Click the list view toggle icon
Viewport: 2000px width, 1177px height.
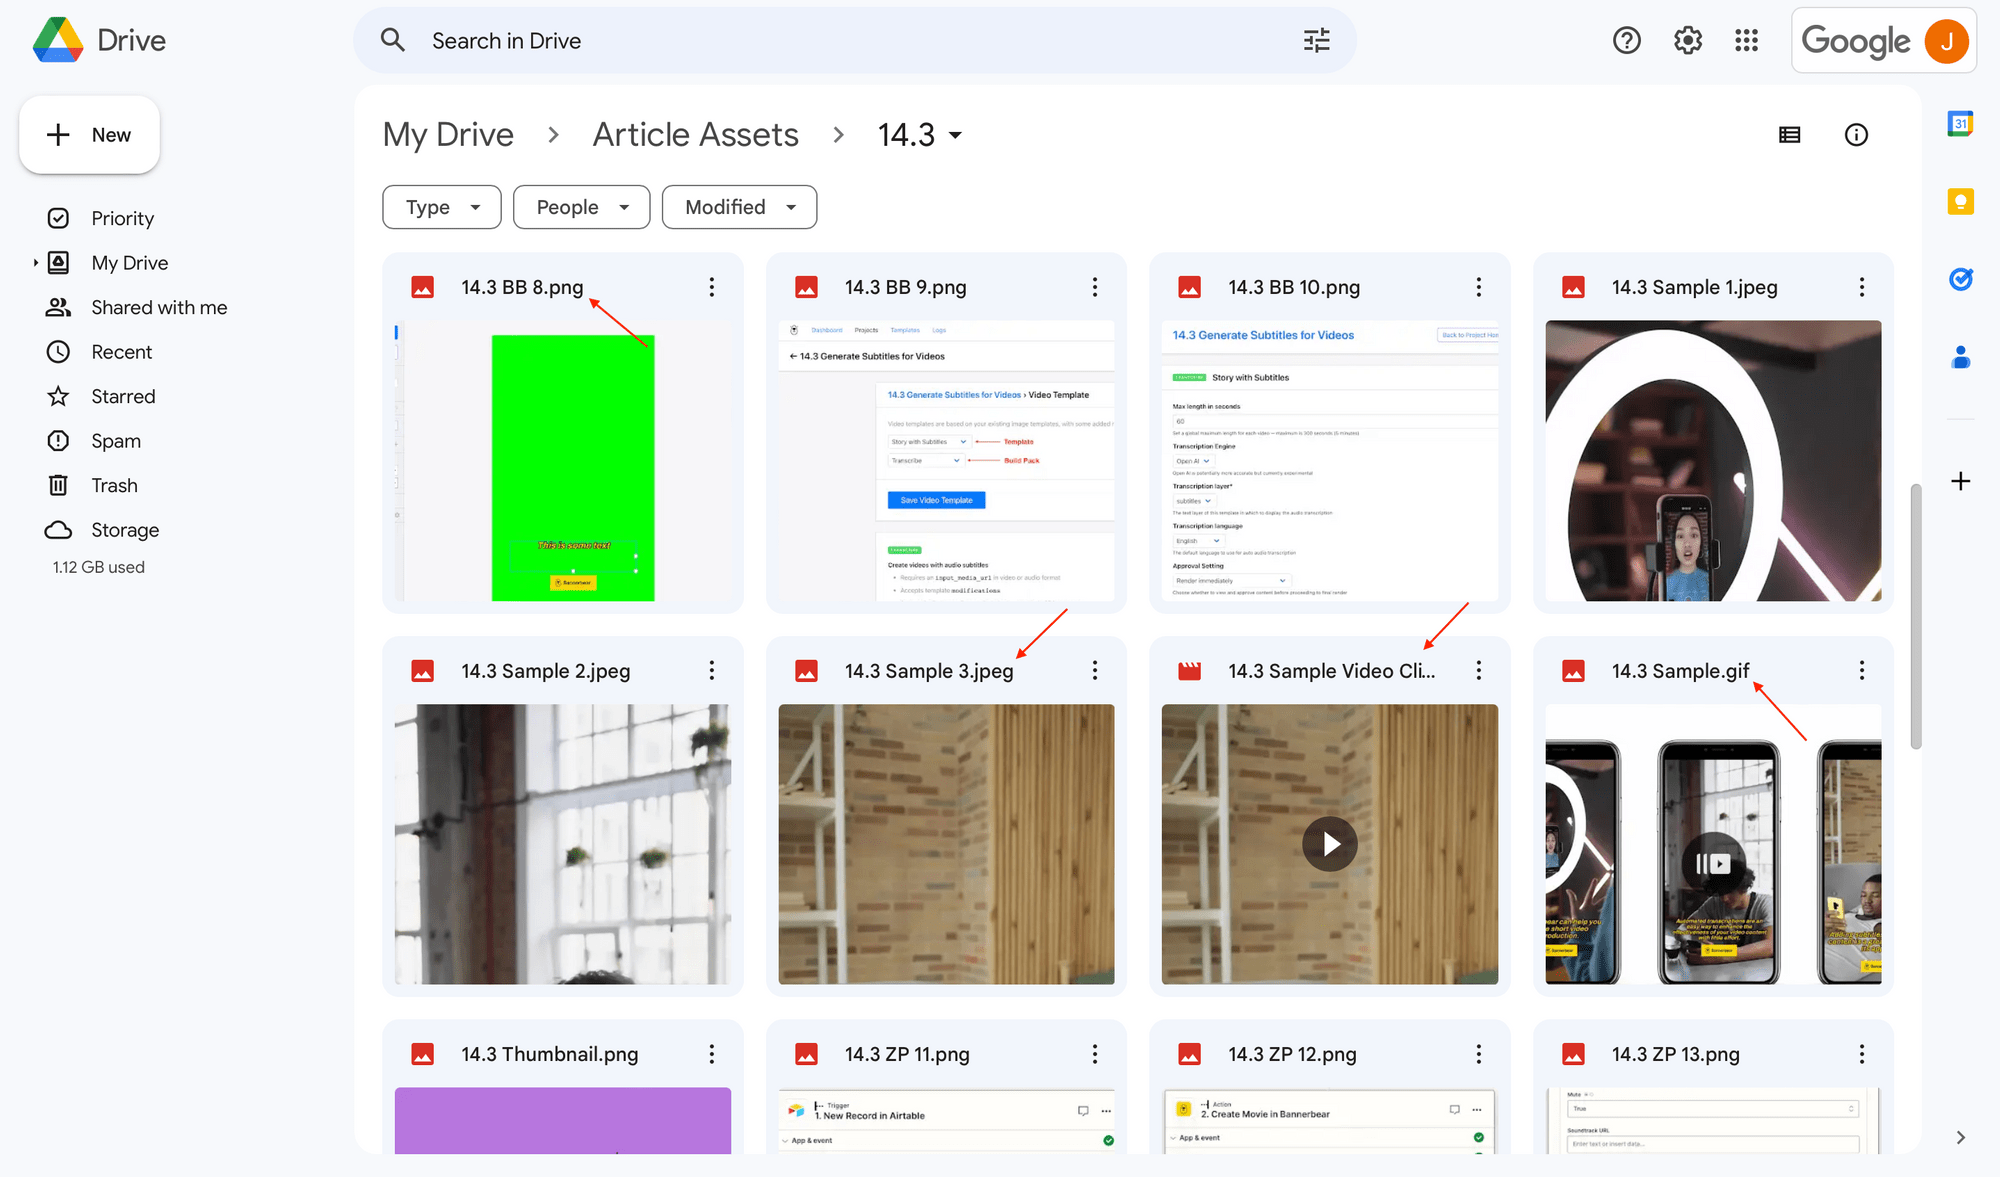[x=1790, y=135]
